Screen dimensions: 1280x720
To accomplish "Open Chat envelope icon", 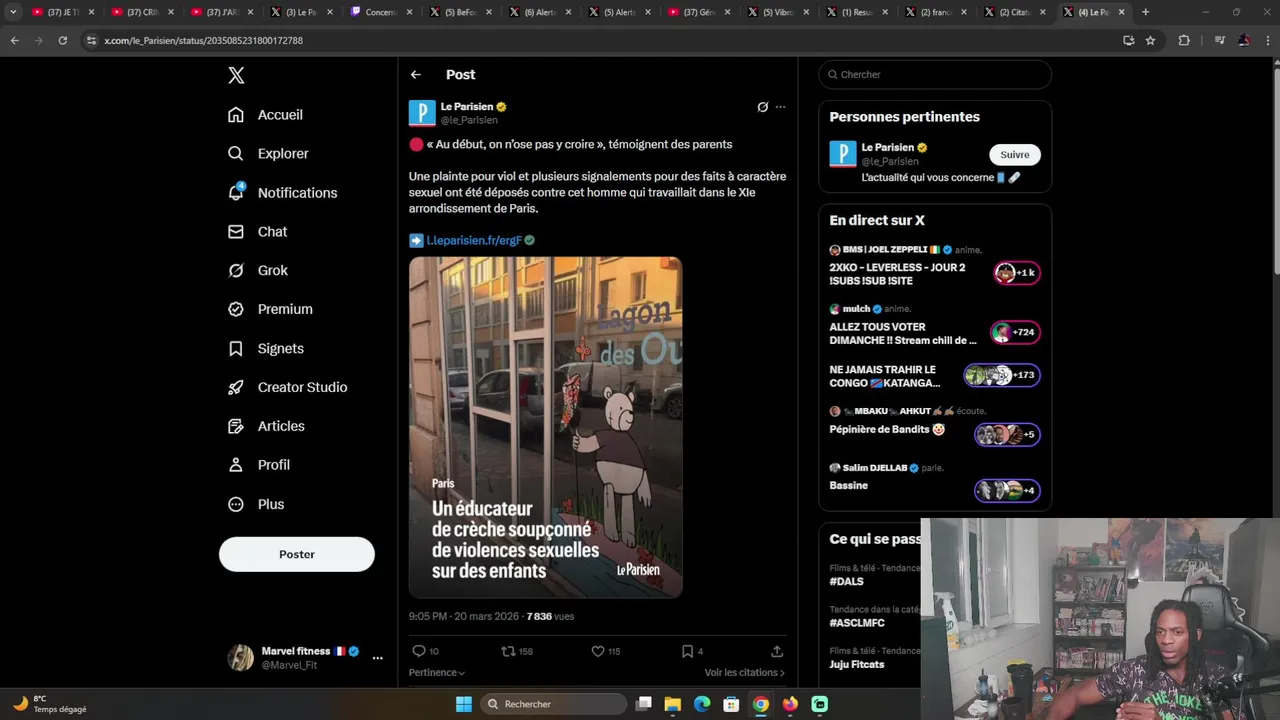I will (x=236, y=231).
